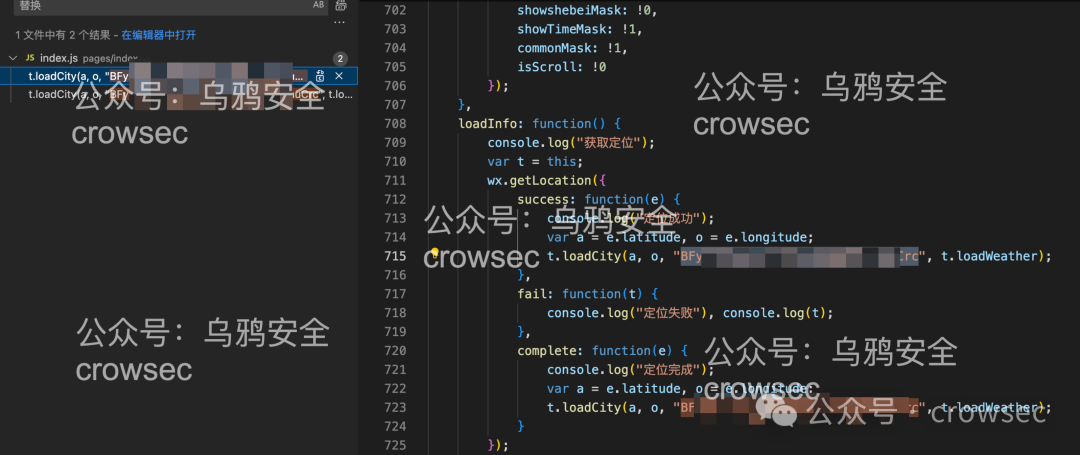Screen dimensions: 1080x455
Task: Select the index.js file result row
Action: (179, 58)
